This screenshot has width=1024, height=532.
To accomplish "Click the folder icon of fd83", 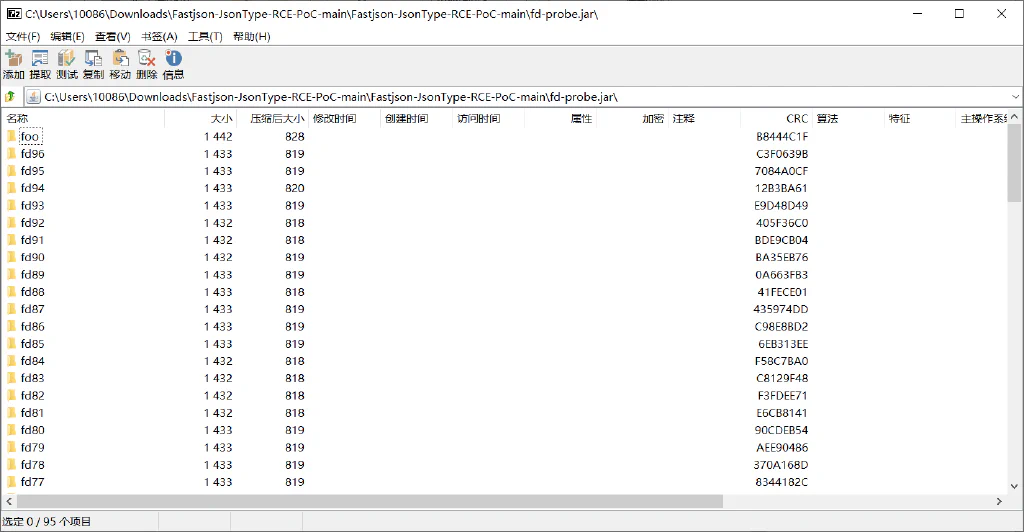I will pyautogui.click(x=11, y=377).
